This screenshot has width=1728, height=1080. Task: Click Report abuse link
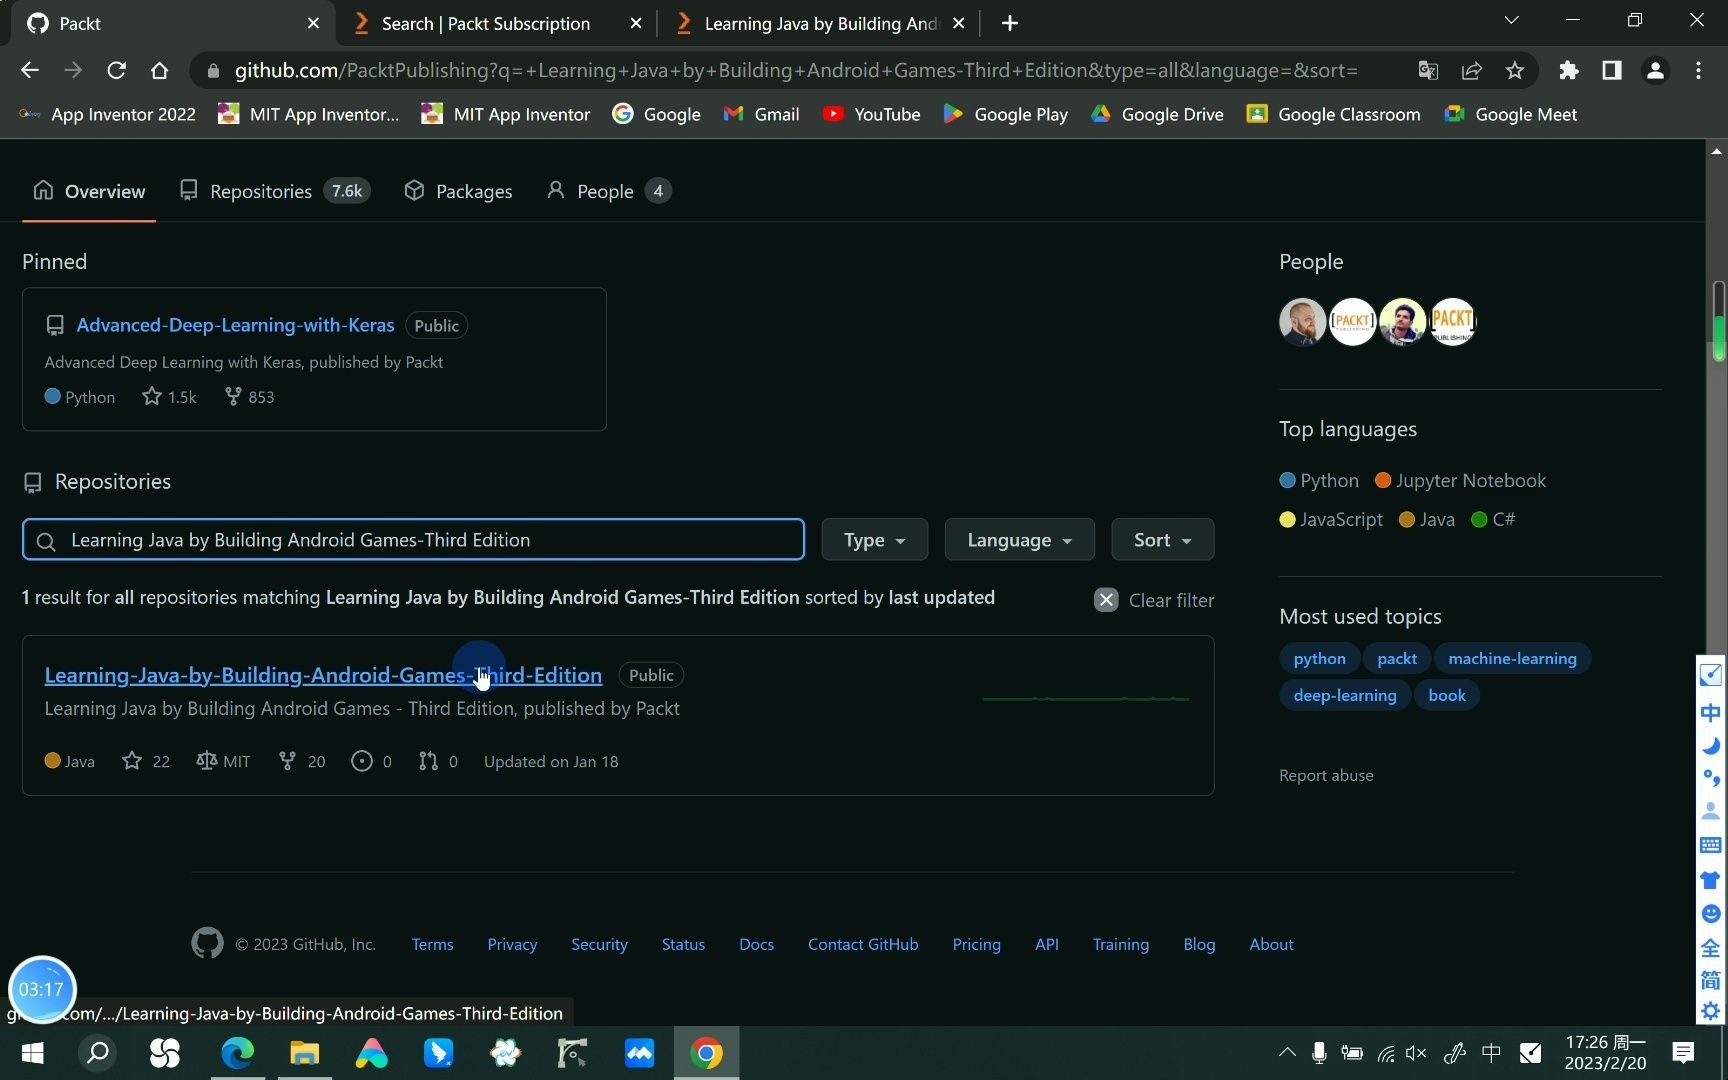point(1326,776)
